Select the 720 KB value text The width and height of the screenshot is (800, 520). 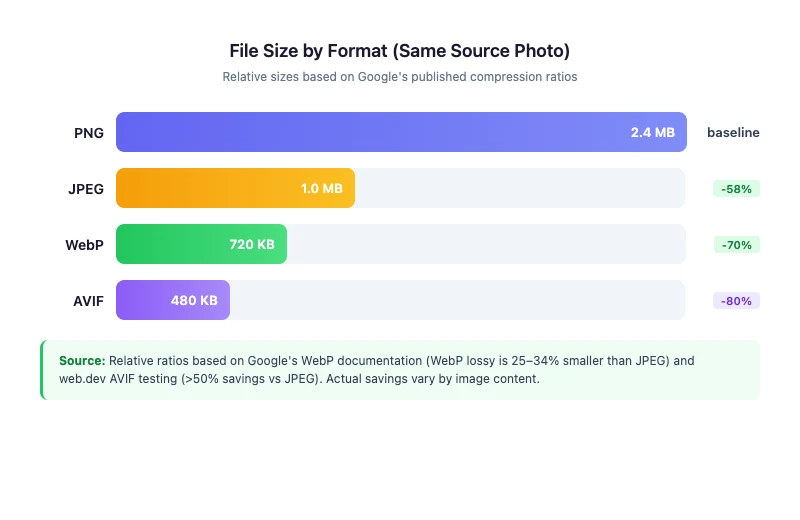pos(252,244)
